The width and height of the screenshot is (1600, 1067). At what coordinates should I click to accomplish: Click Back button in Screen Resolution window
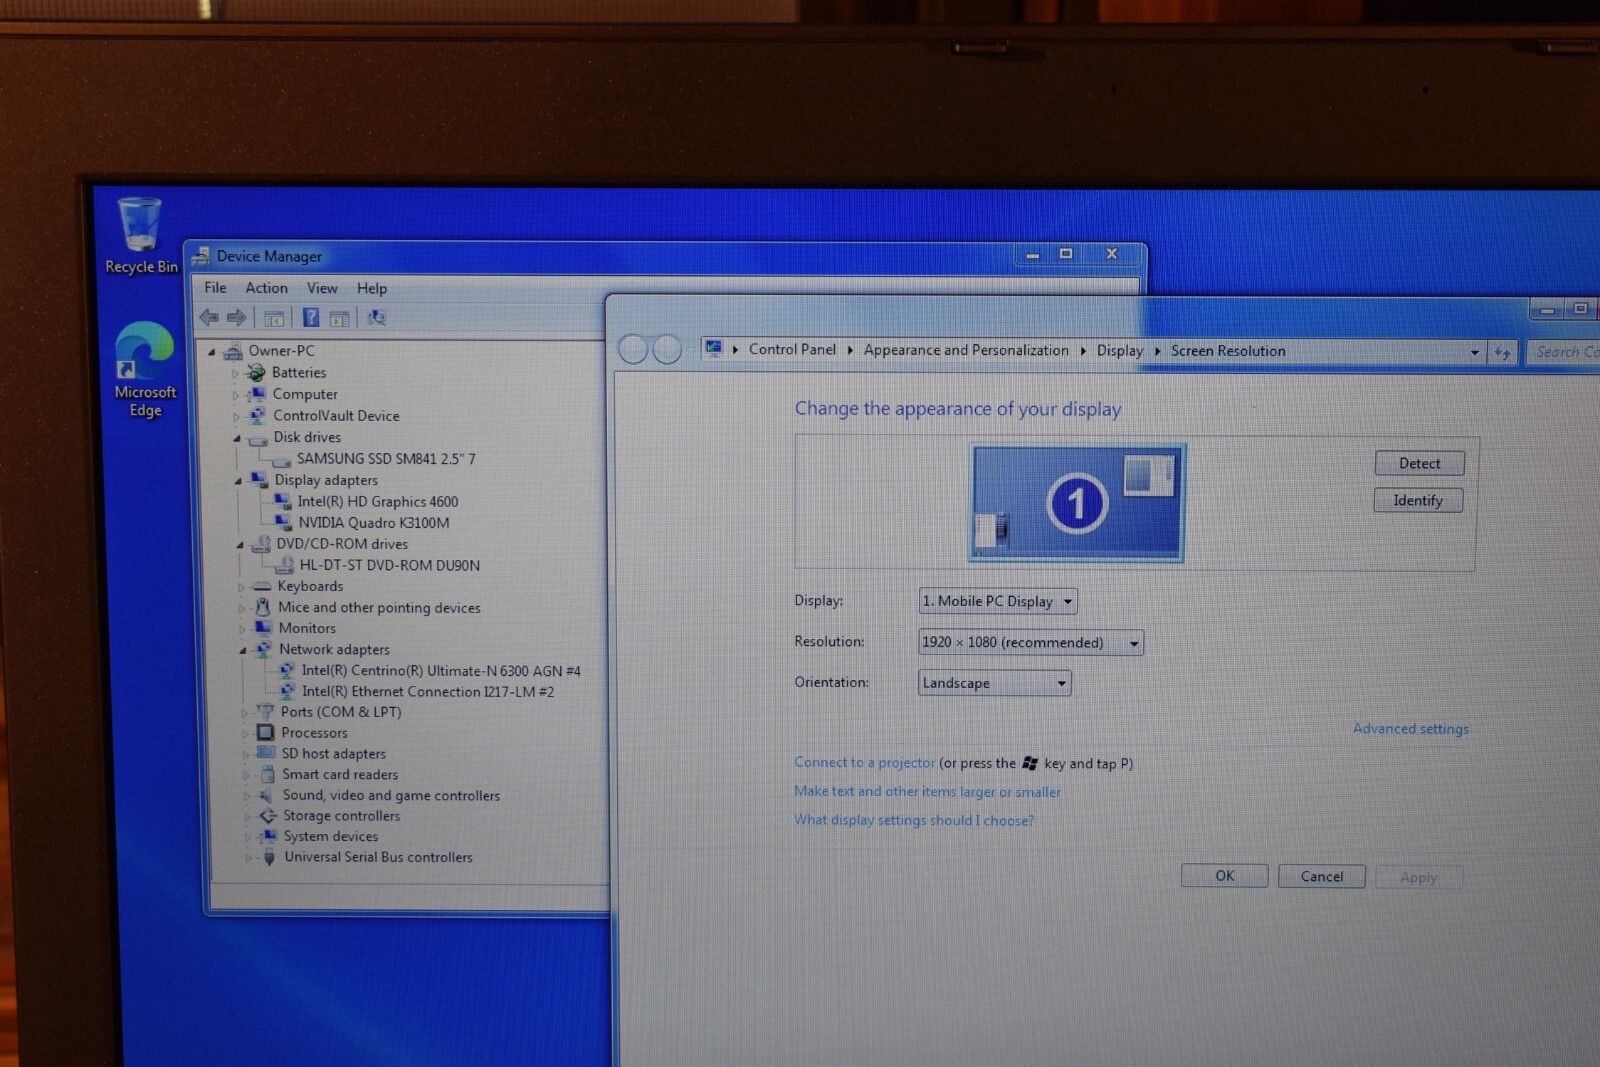pos(633,350)
